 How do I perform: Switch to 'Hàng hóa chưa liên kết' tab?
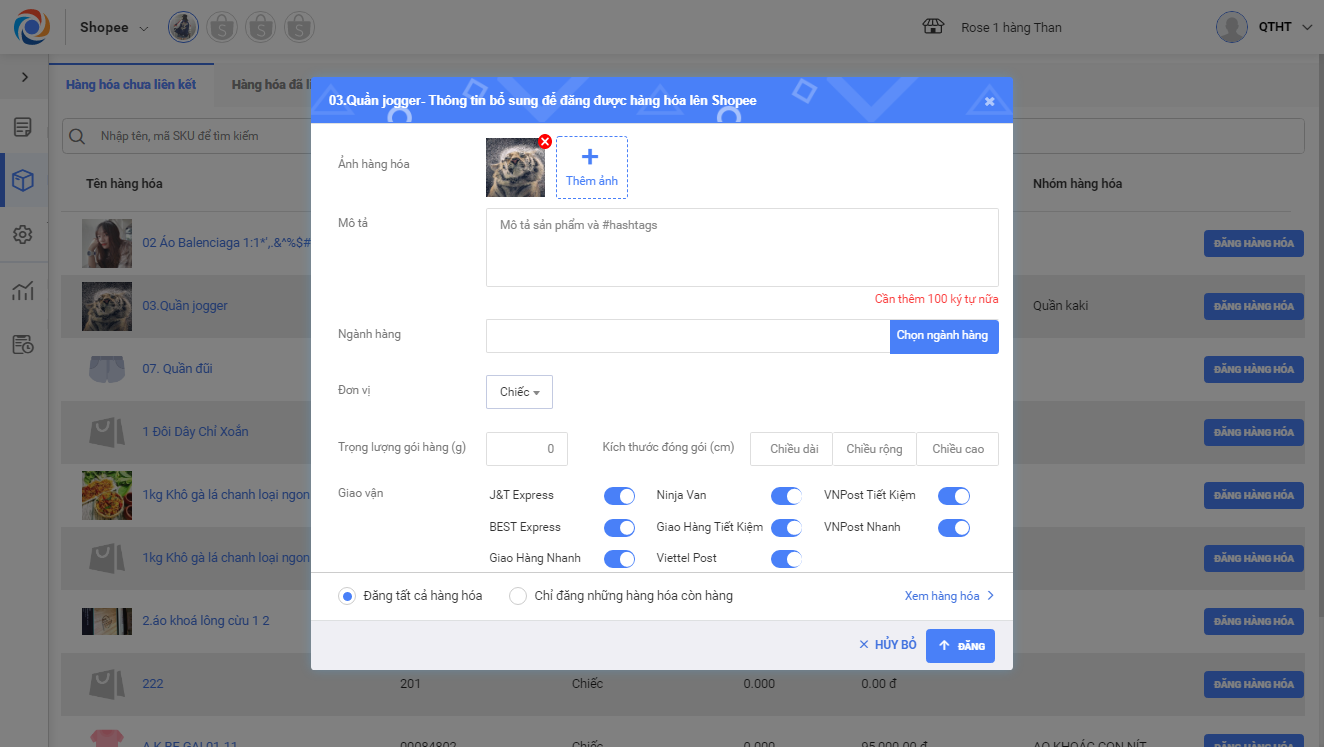click(x=131, y=85)
